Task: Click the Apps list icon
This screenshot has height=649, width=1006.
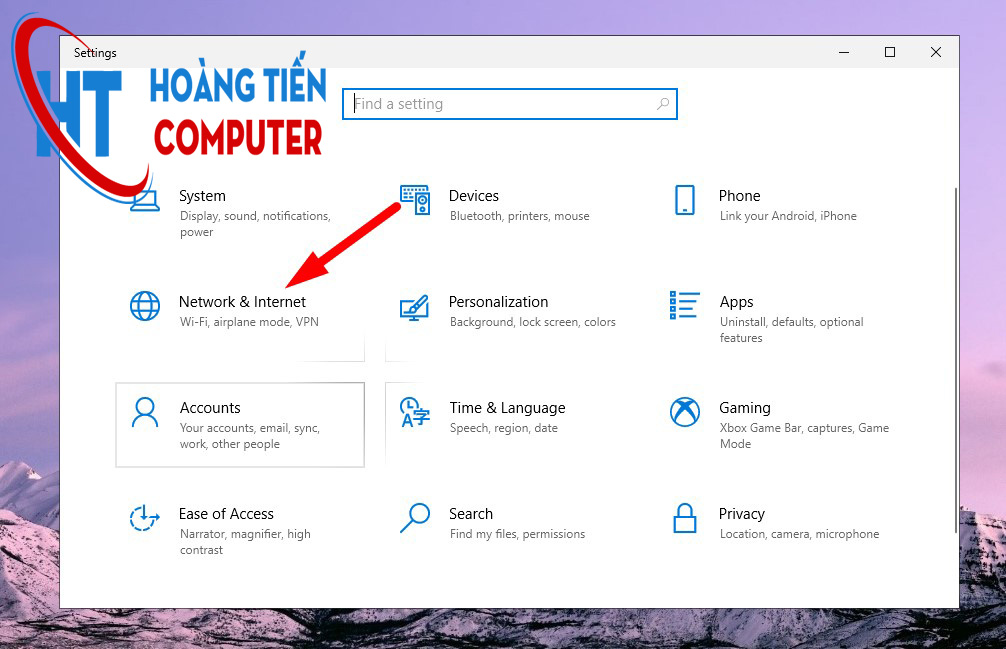Action: (x=685, y=306)
